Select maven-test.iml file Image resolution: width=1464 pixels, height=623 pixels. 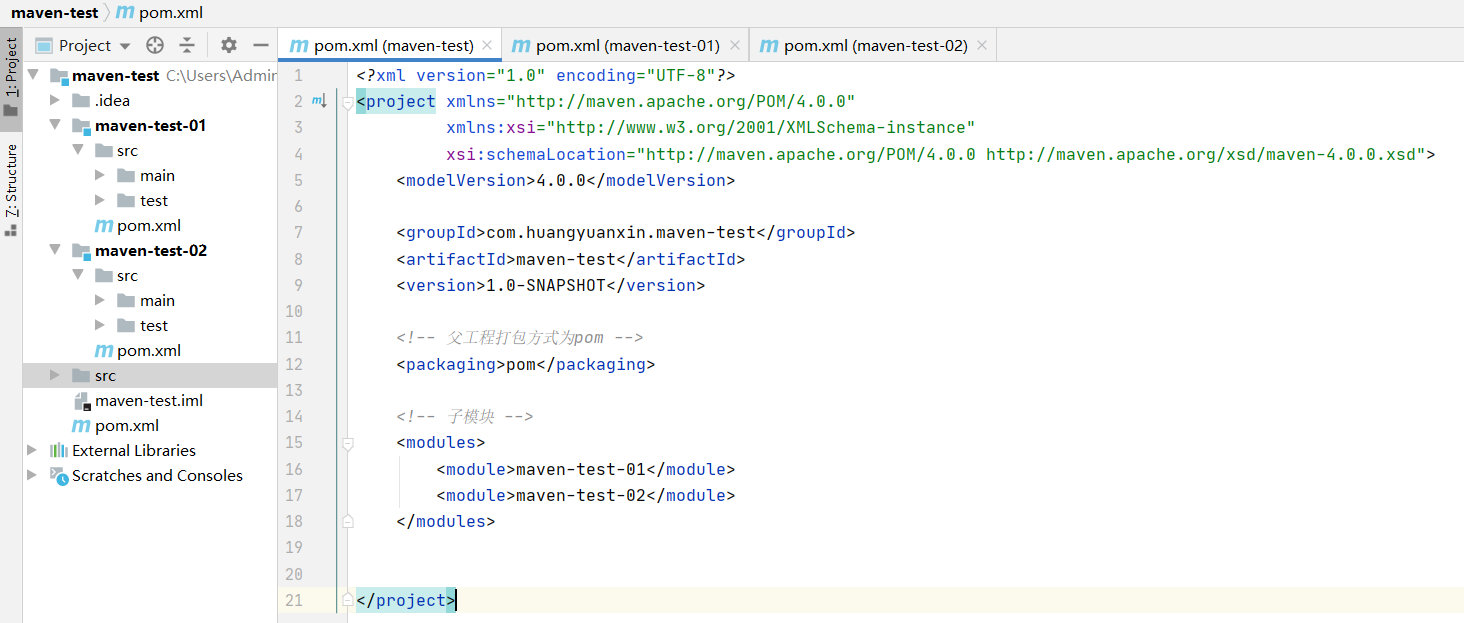[x=149, y=400]
